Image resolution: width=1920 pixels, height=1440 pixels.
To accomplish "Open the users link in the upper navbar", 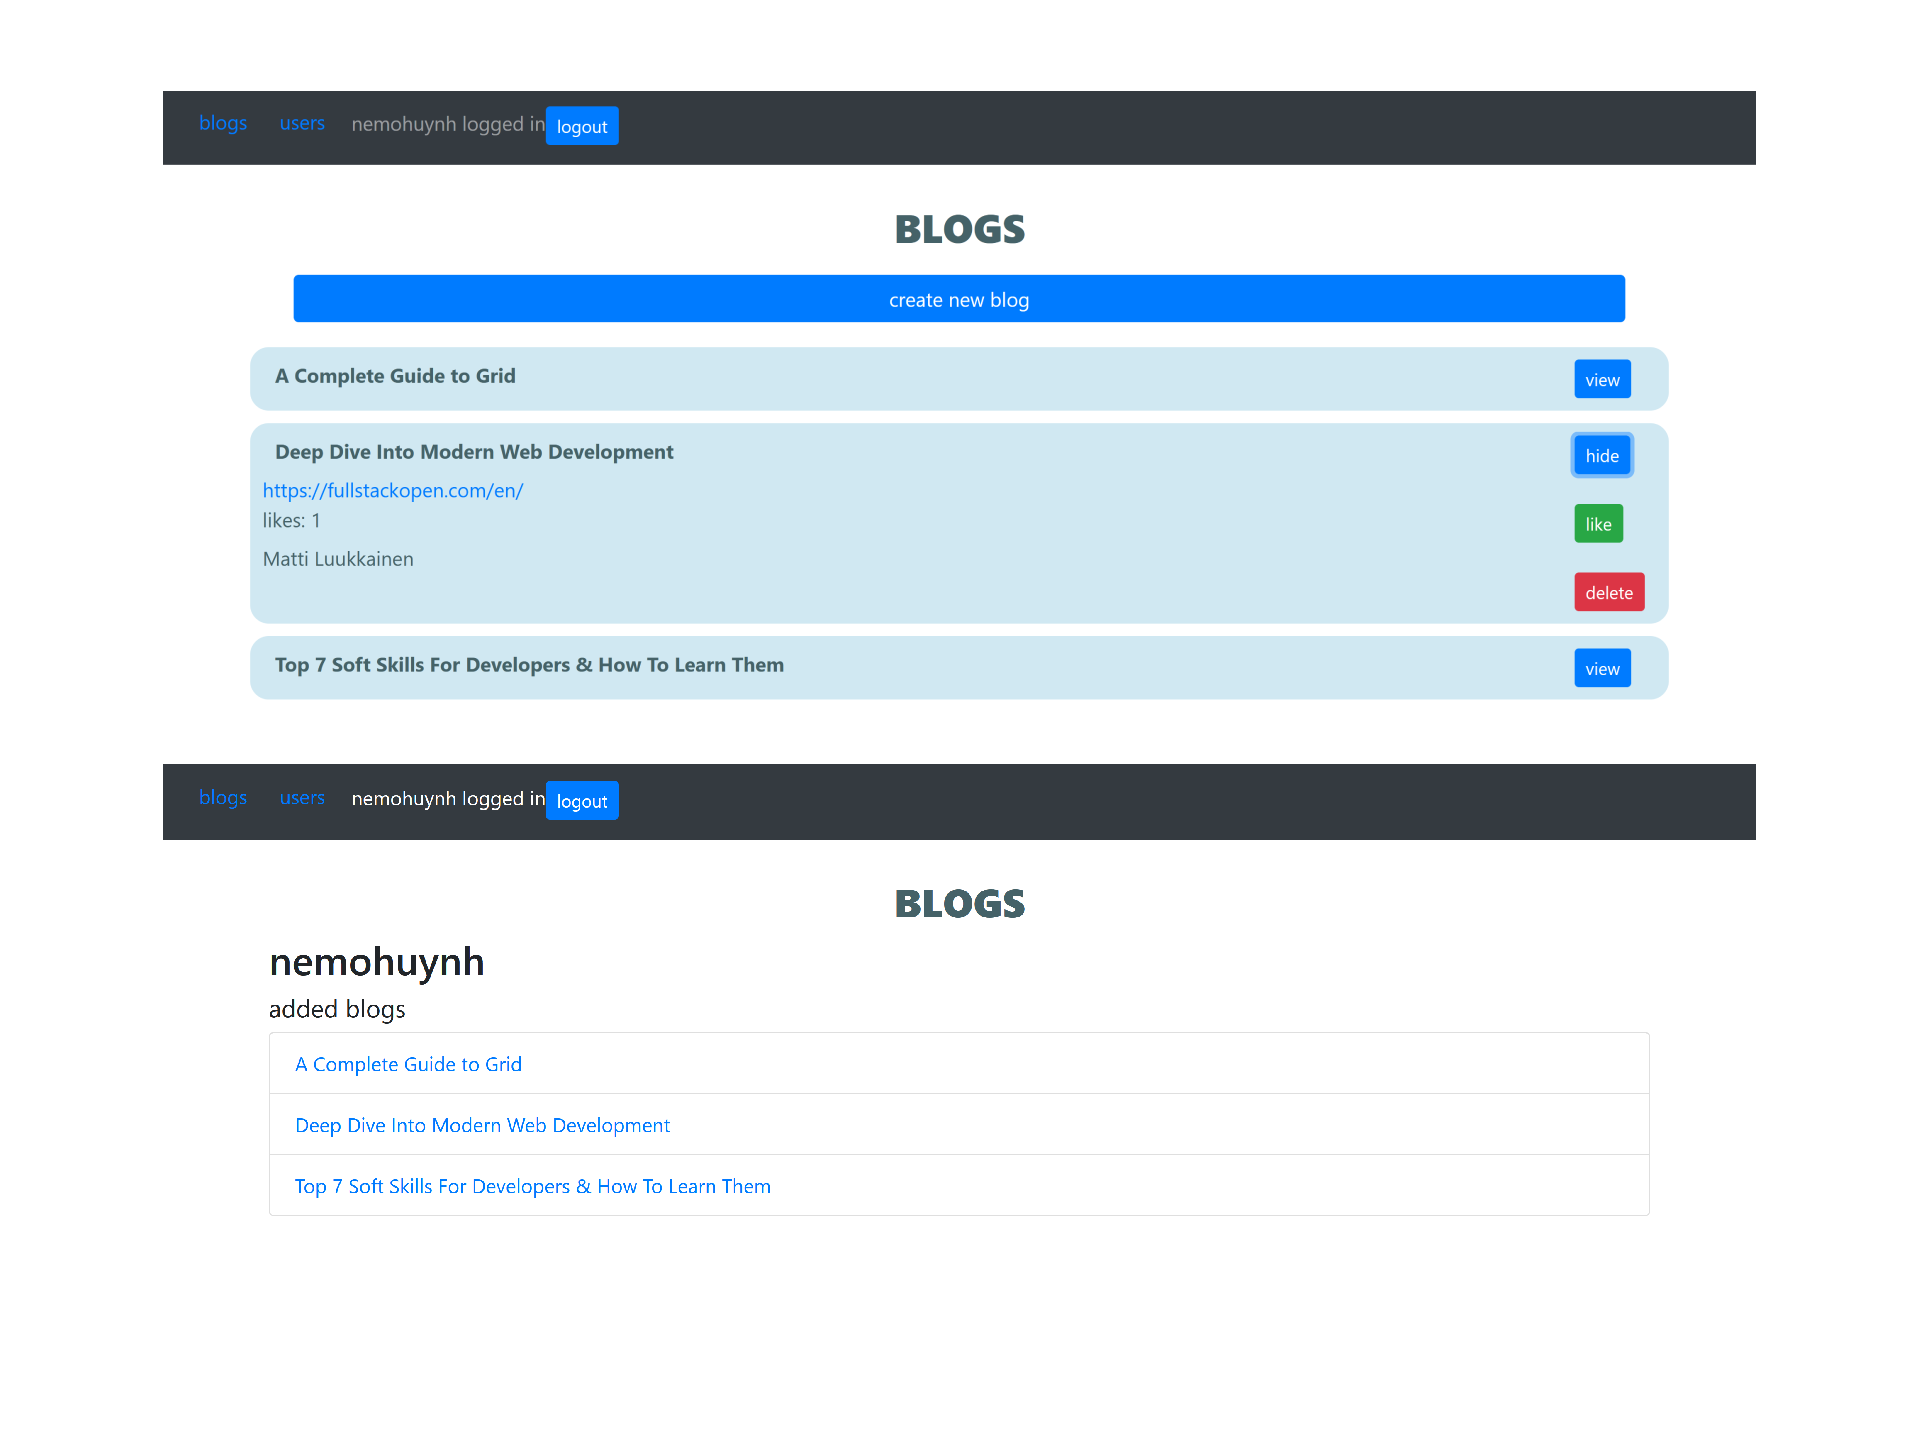I will 302,123.
